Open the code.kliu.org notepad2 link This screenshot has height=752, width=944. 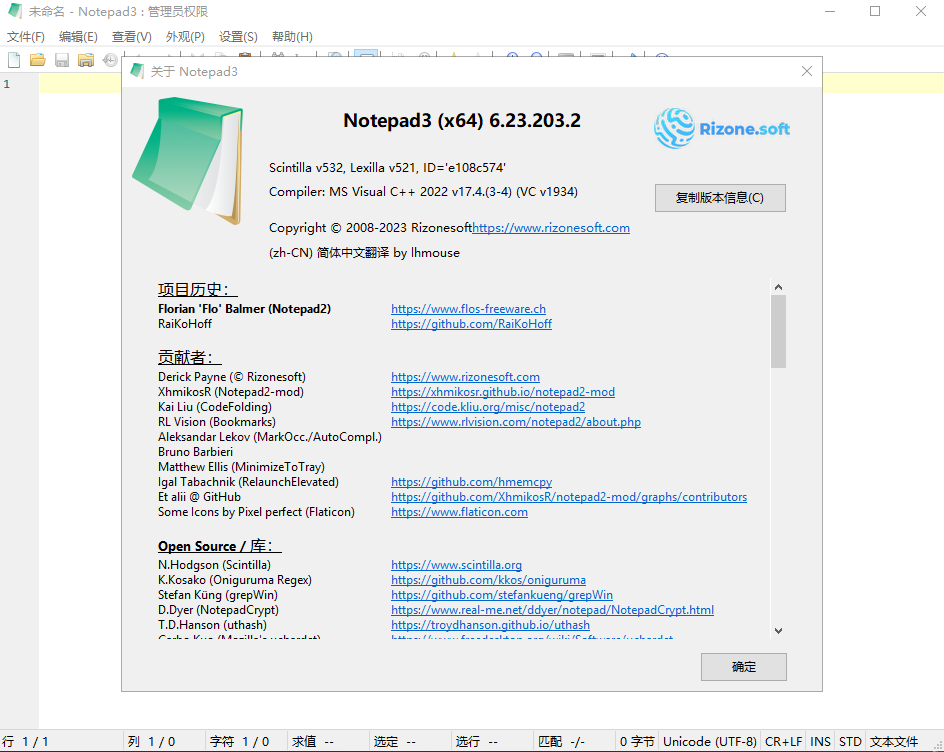click(x=488, y=407)
